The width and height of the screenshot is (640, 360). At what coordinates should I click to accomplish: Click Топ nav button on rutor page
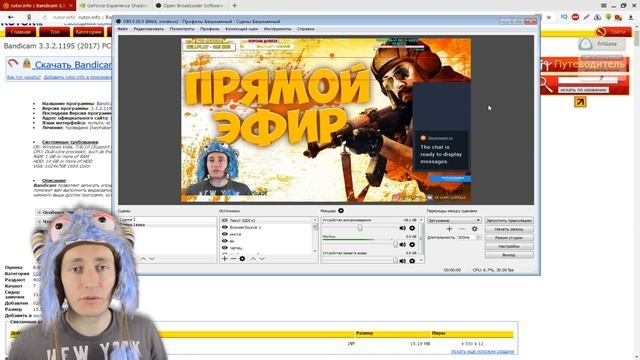(55, 32)
